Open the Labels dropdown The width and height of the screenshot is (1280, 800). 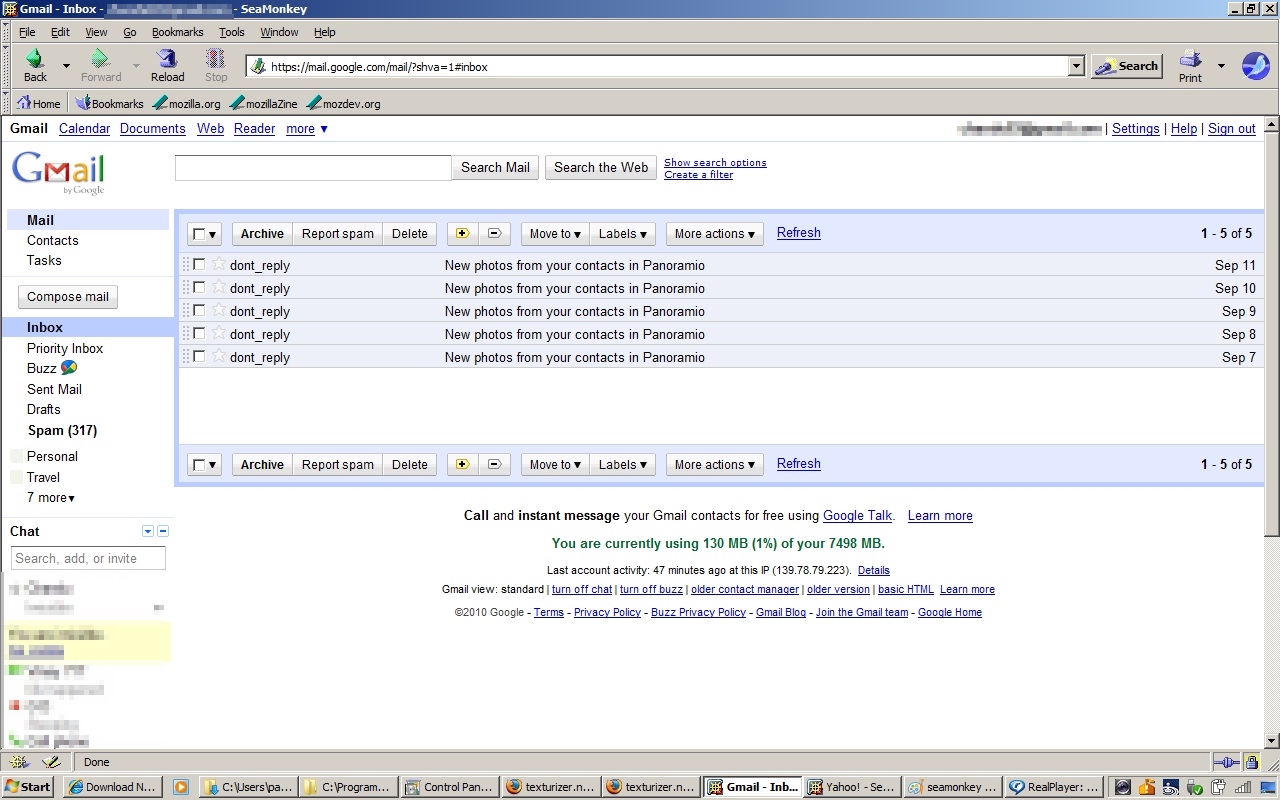click(622, 233)
